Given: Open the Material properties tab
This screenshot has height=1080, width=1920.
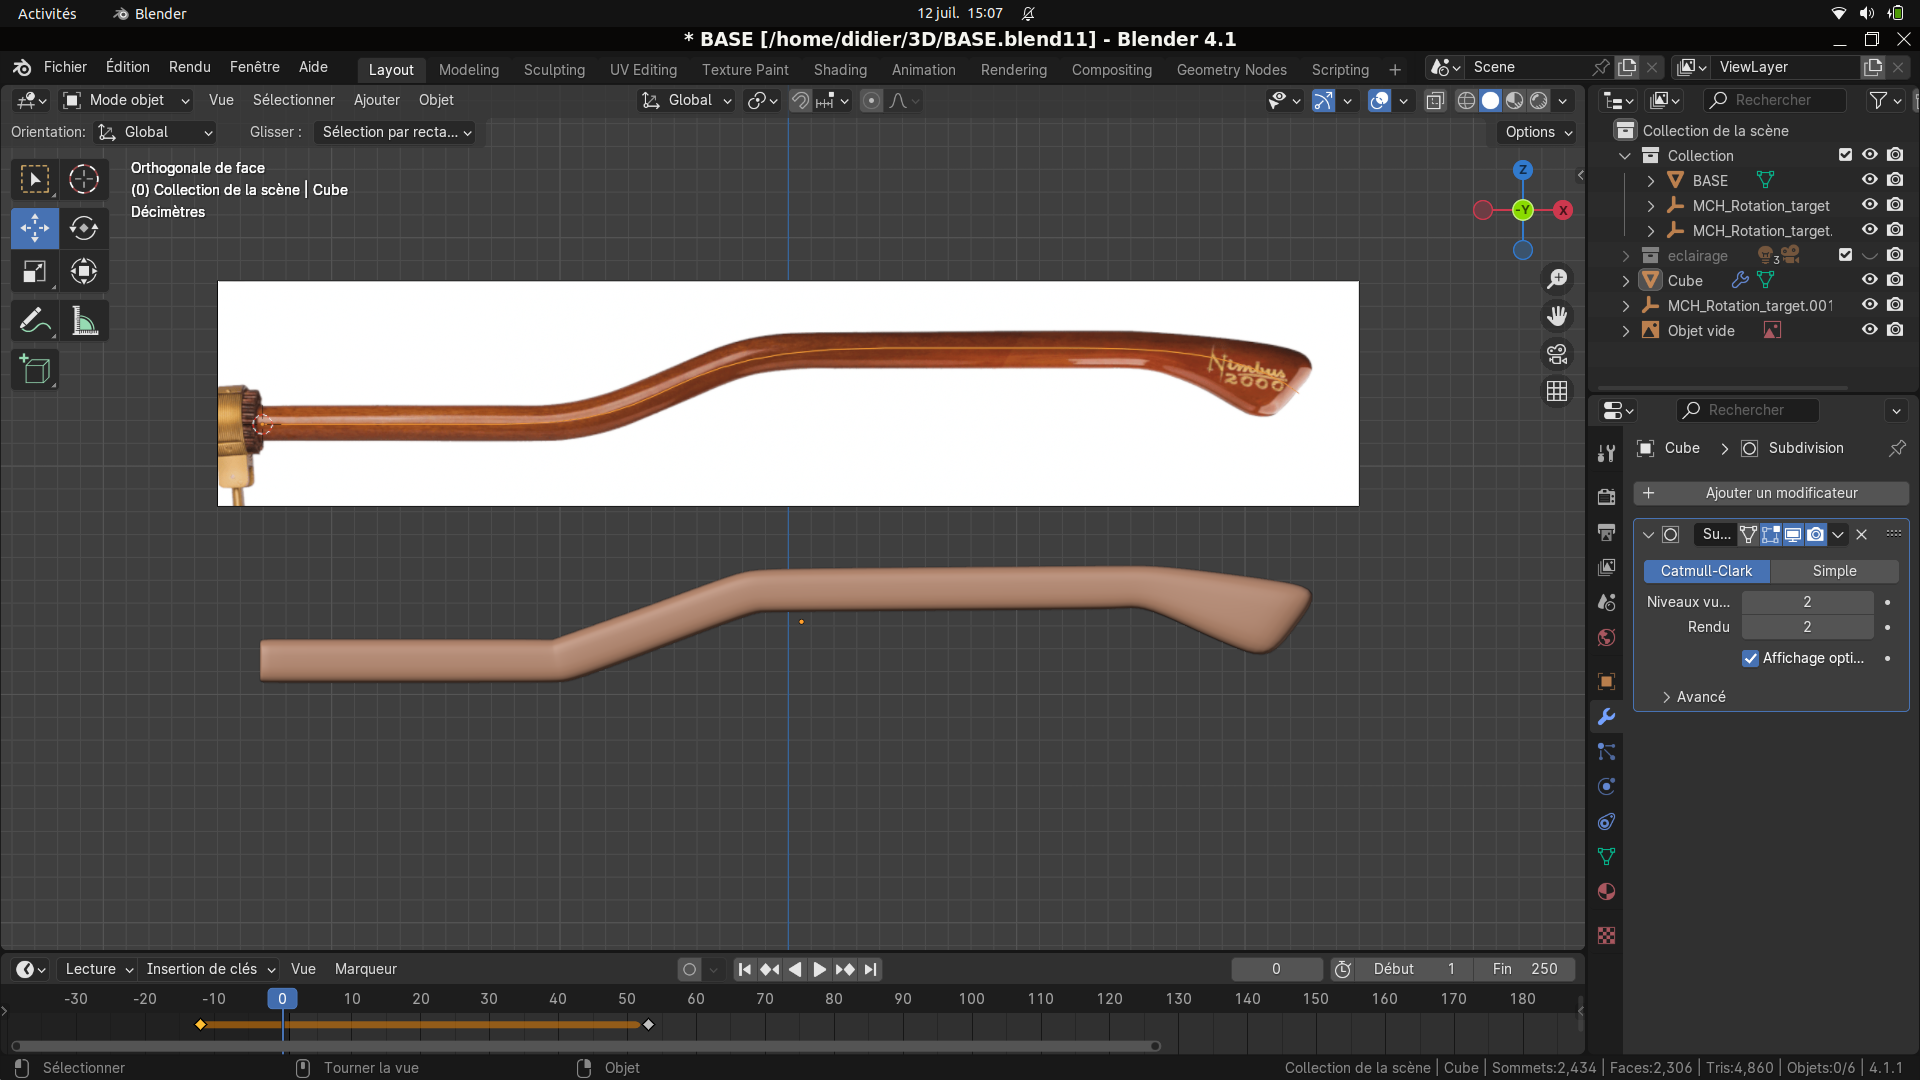Looking at the screenshot, I should [1606, 892].
